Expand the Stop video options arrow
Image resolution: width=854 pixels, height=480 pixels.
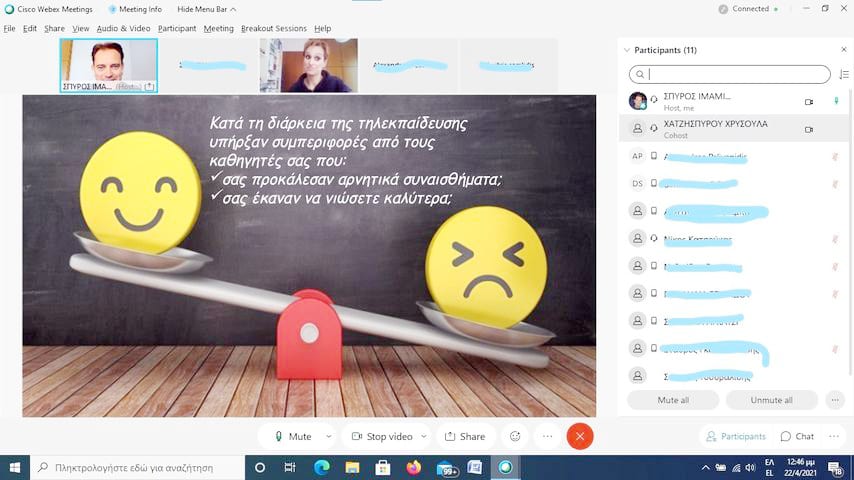(424, 436)
